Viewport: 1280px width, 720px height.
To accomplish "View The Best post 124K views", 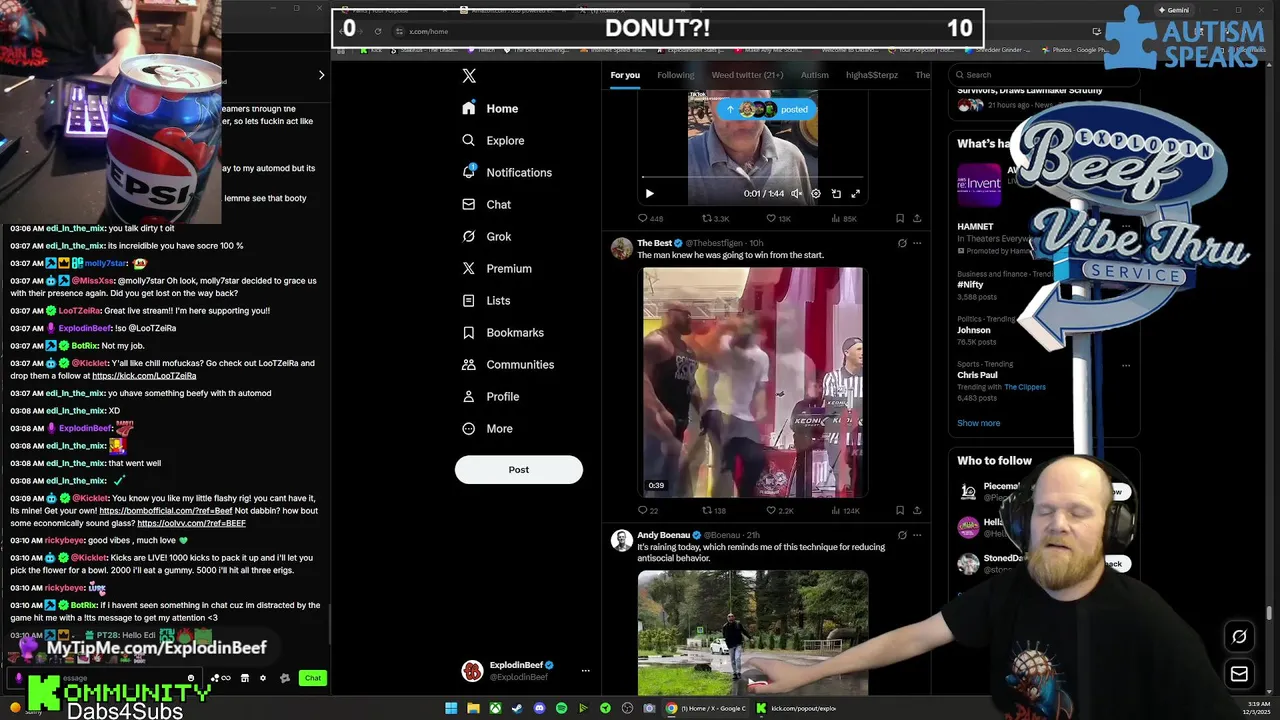I will (845, 511).
